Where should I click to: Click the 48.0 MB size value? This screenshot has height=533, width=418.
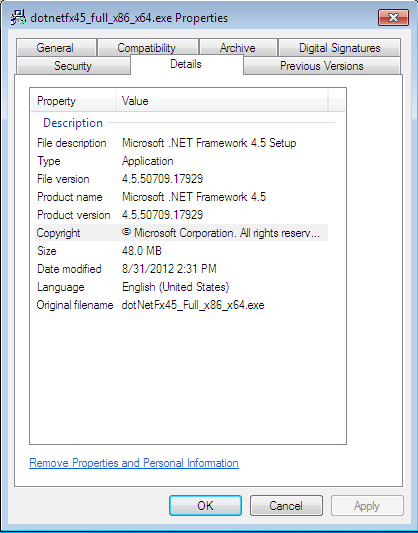(x=142, y=251)
